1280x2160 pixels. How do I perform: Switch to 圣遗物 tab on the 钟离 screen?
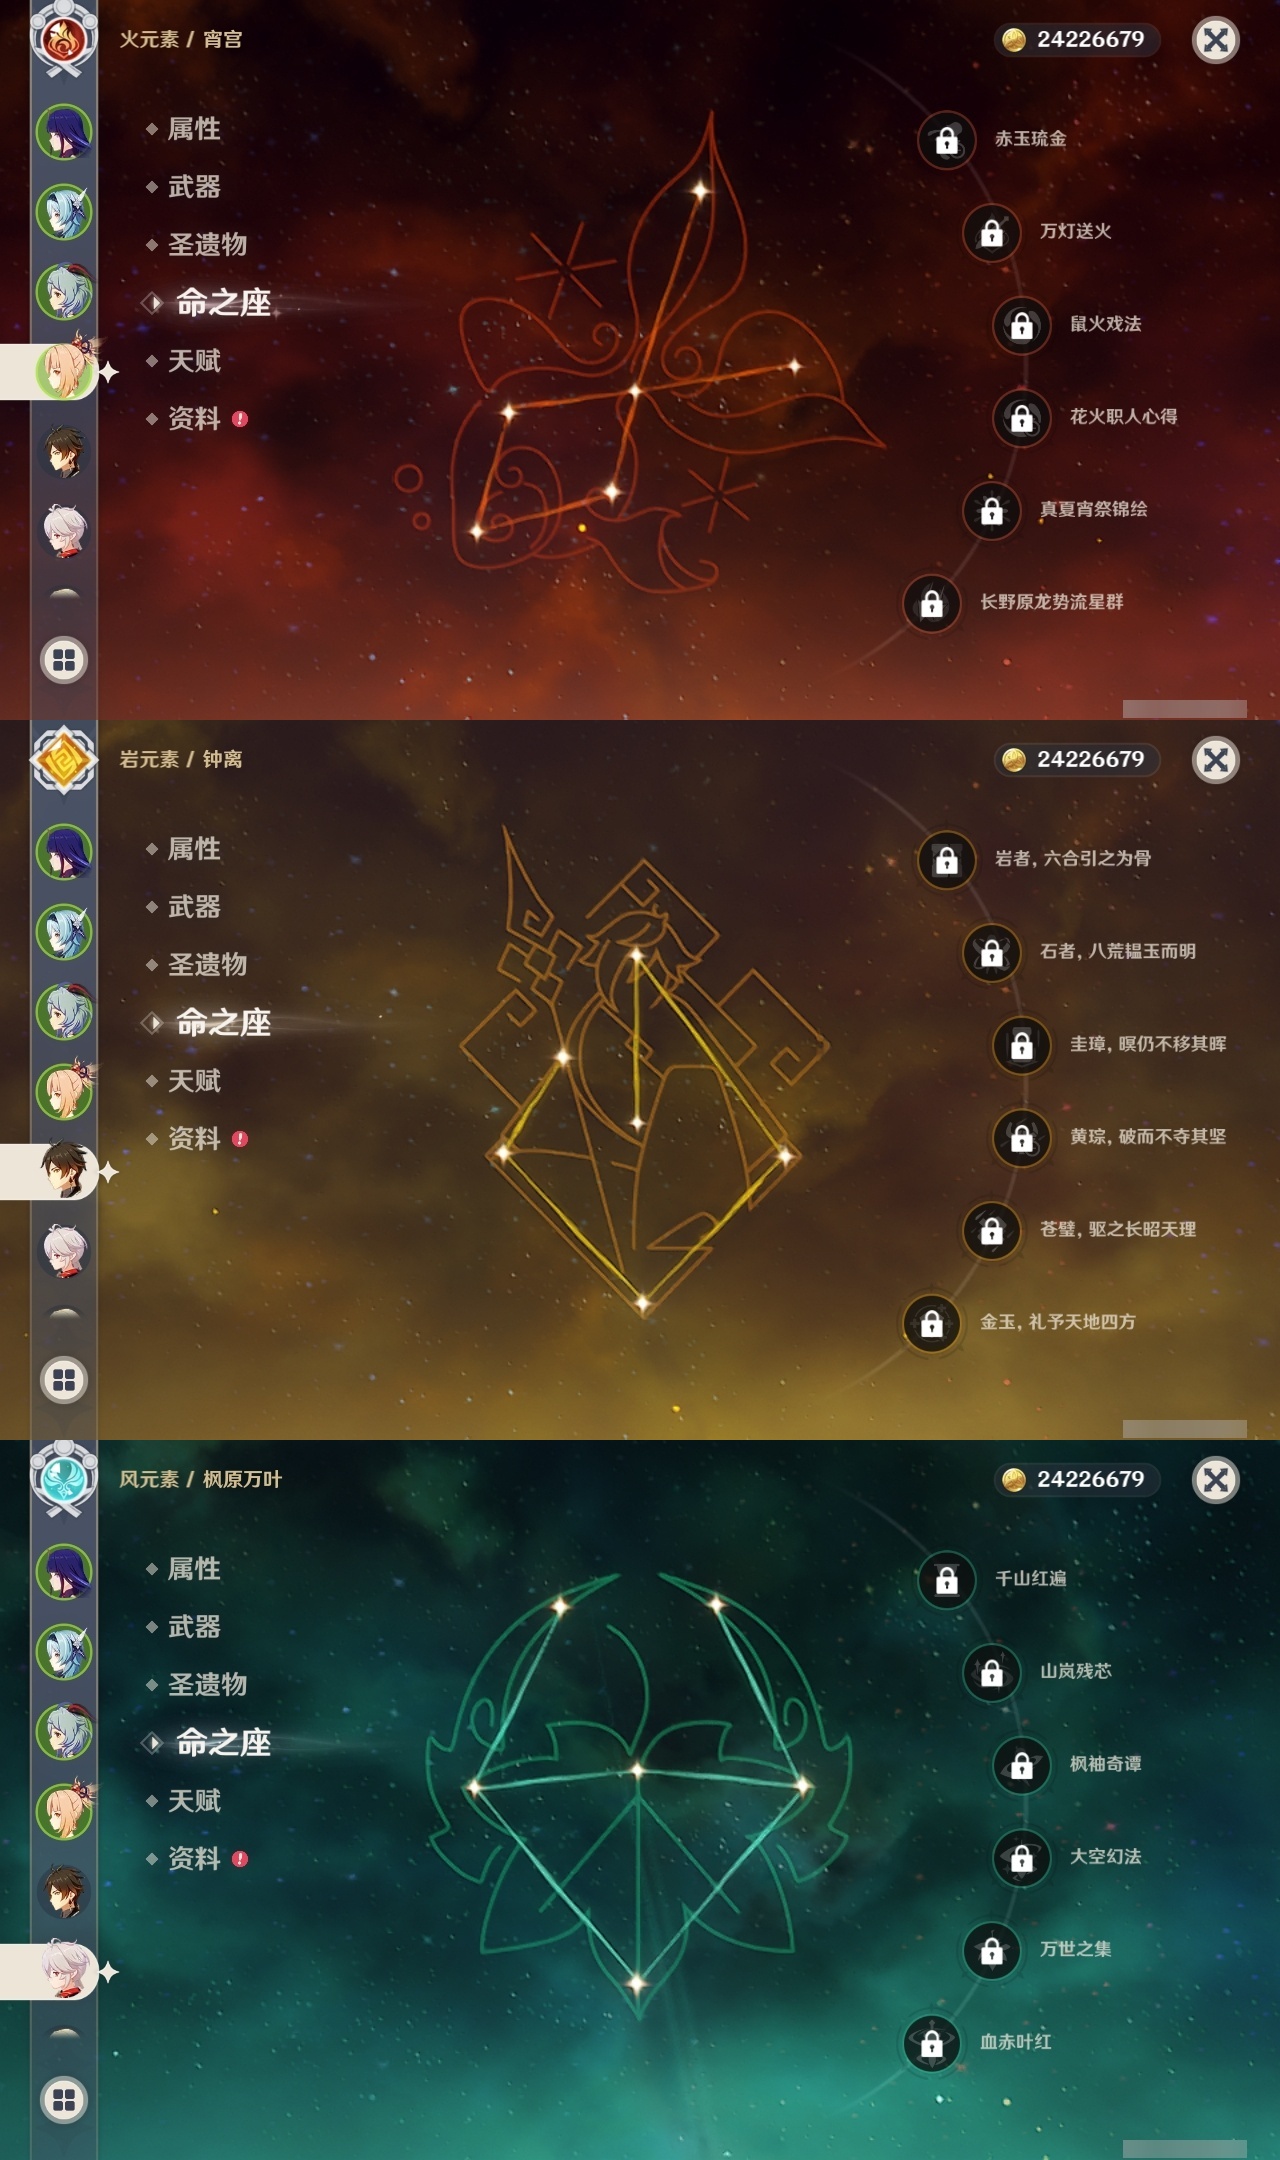click(207, 965)
